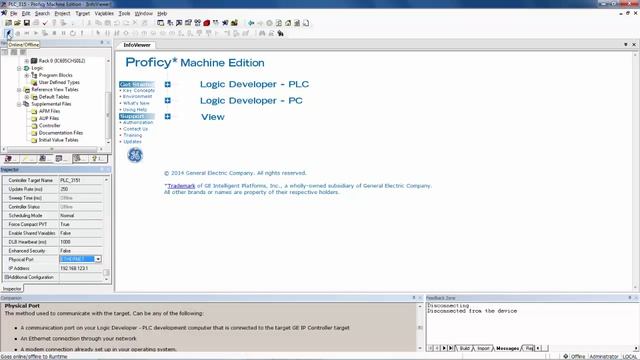Expand the Rack 0 tree node
Screen dimensions: 640x360
click(27, 61)
